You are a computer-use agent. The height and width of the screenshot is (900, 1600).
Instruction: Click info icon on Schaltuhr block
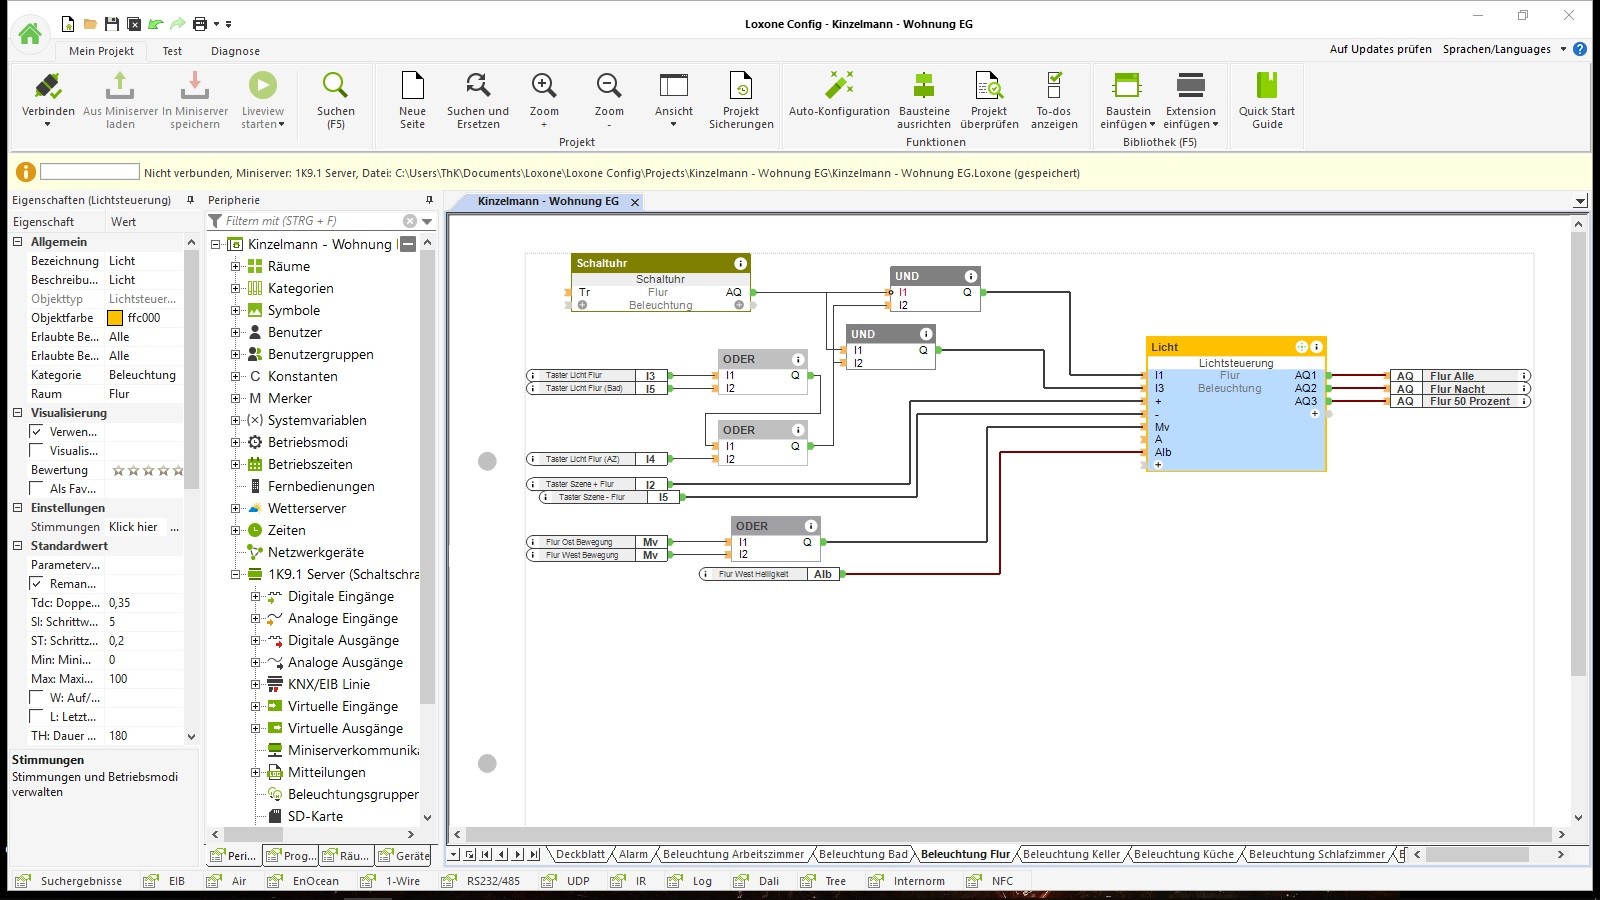[x=740, y=263]
